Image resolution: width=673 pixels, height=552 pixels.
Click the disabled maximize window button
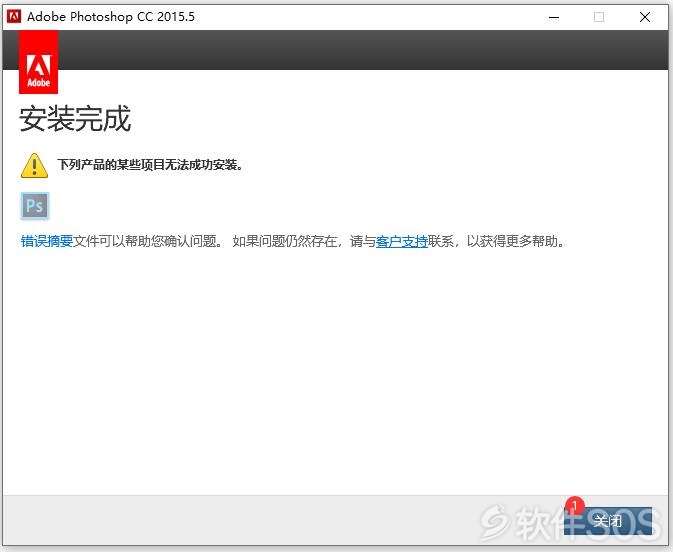point(599,17)
